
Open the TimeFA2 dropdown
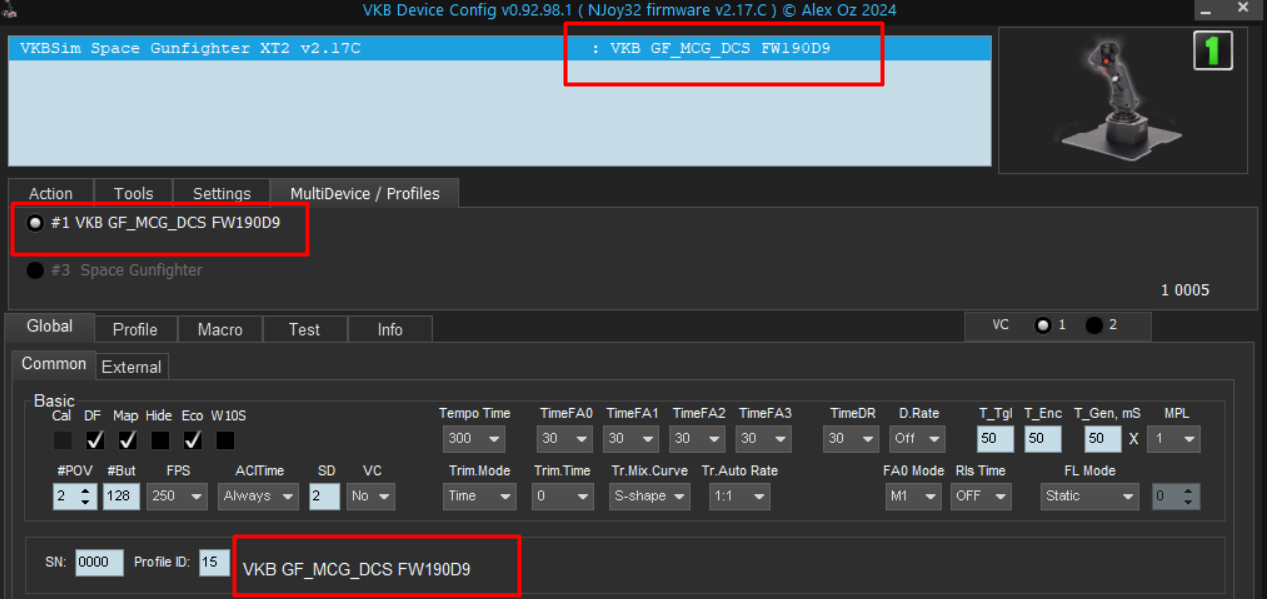point(698,438)
